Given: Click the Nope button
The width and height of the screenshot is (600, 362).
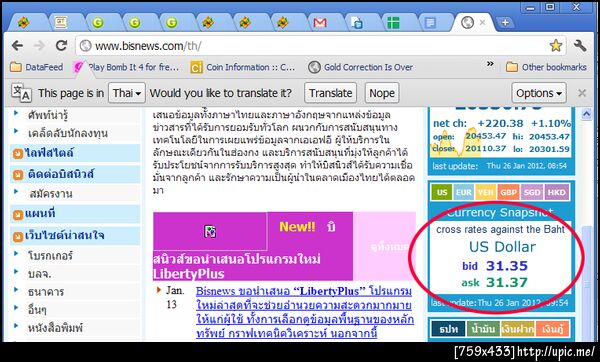Looking at the screenshot, I should click(382, 93).
